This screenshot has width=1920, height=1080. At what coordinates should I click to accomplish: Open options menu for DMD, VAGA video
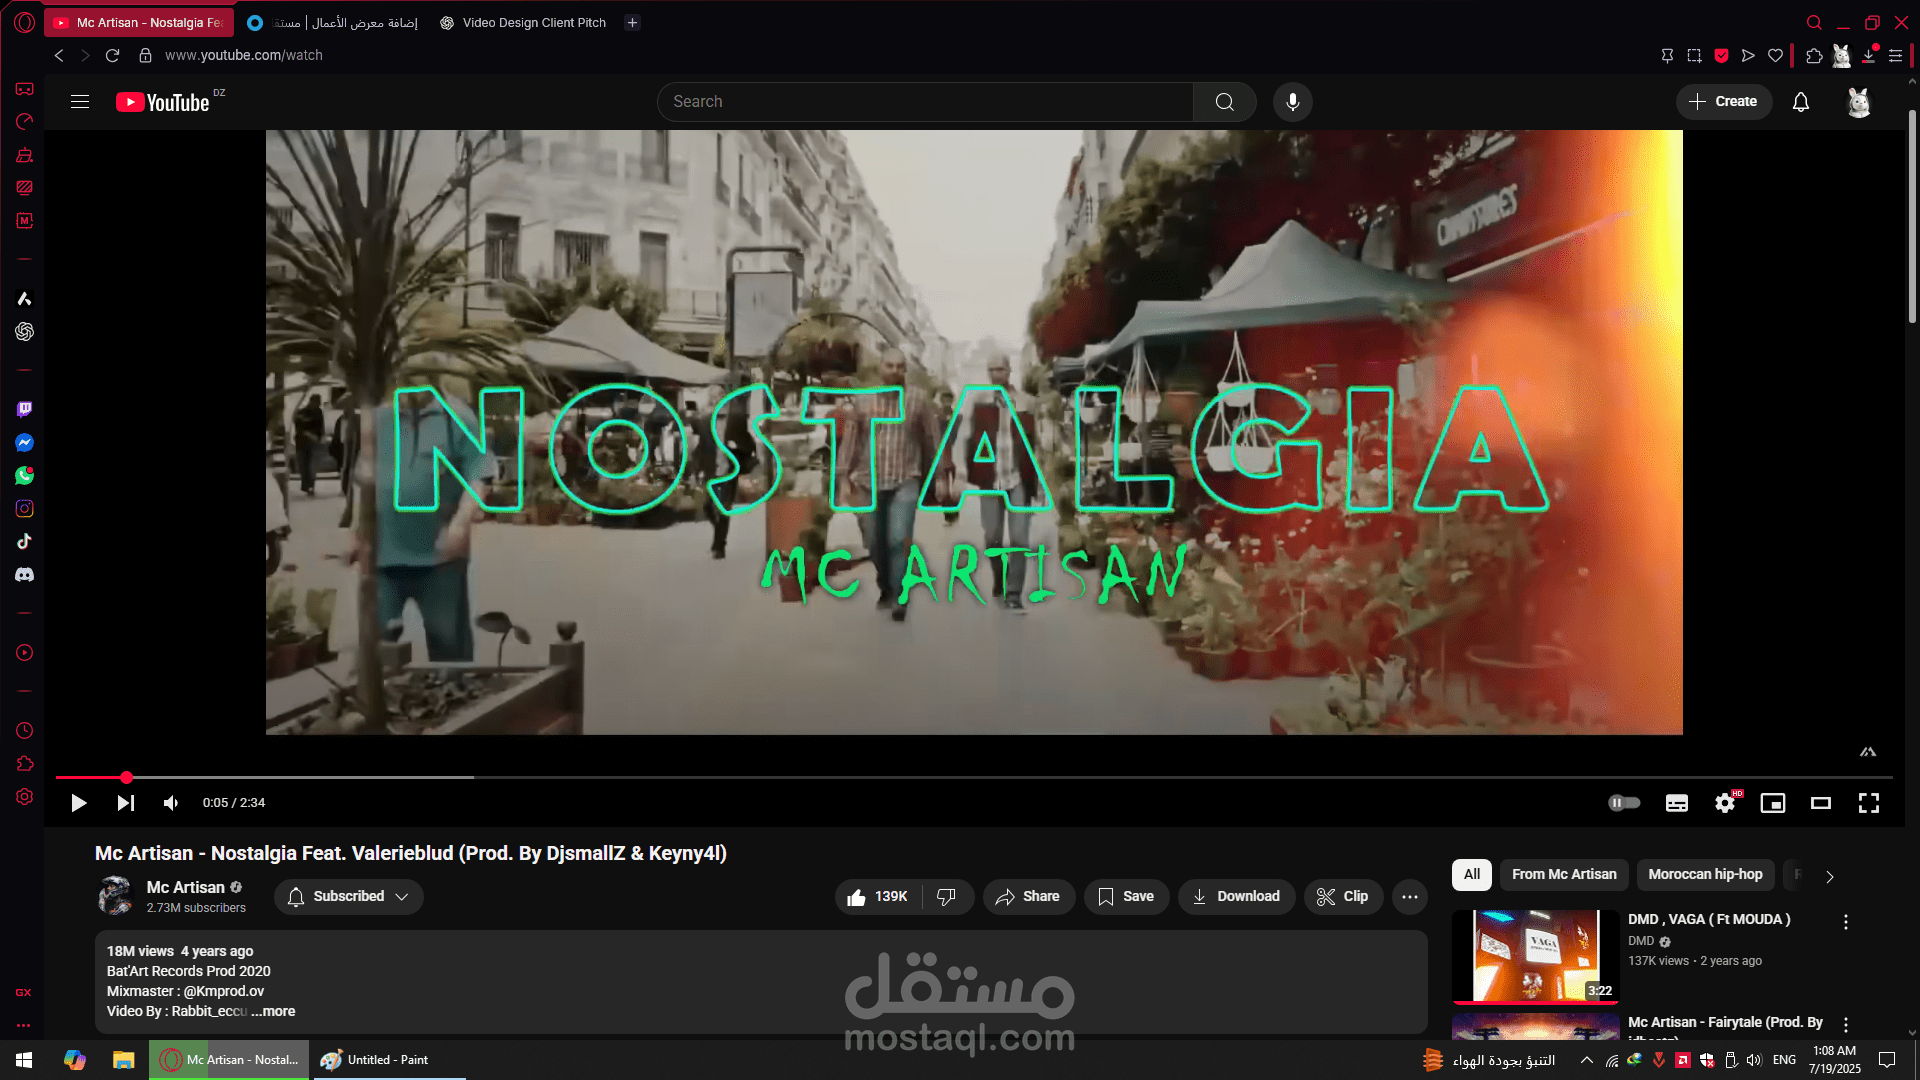tap(1846, 922)
